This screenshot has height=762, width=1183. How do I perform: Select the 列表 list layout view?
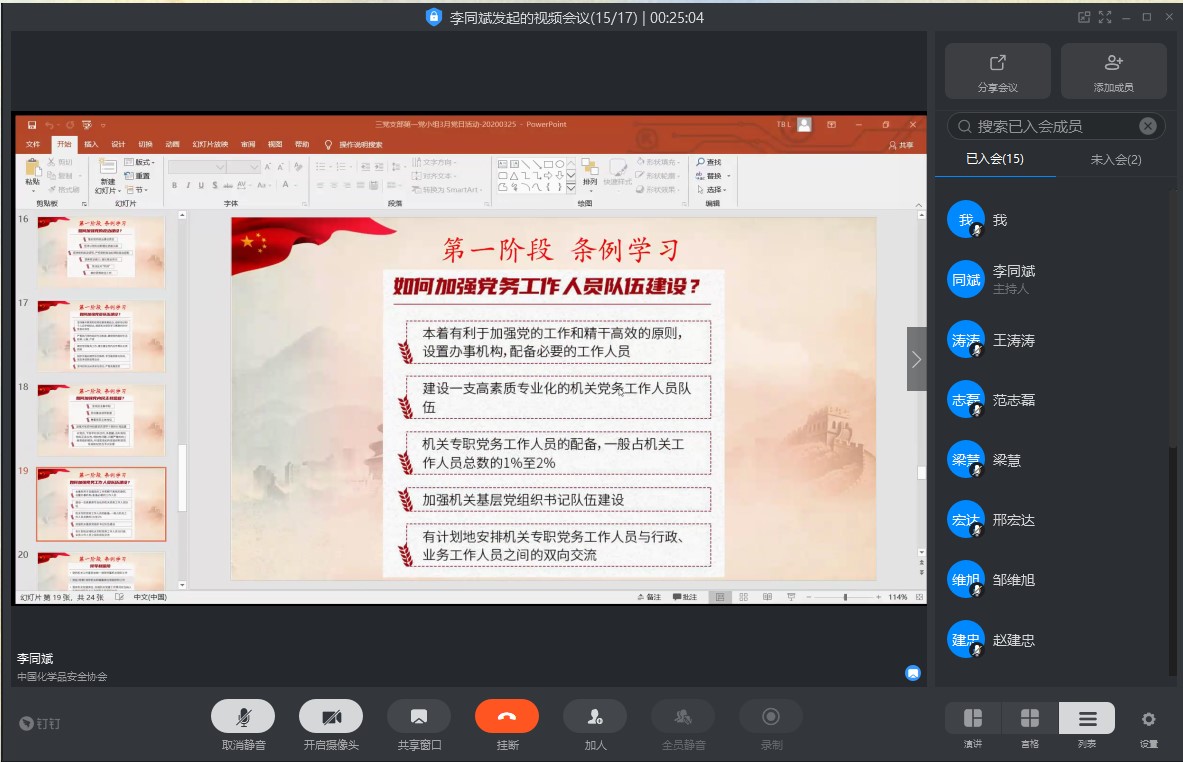tap(1087, 718)
